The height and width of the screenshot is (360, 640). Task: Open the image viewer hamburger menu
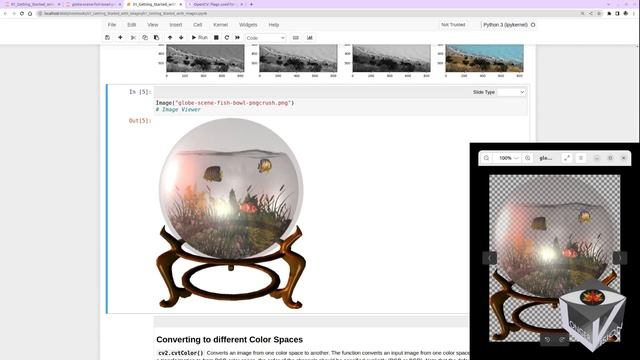coord(581,158)
